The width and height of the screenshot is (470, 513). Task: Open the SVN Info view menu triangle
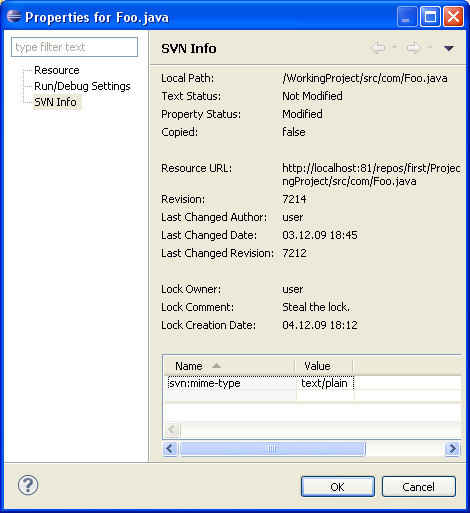(x=449, y=48)
